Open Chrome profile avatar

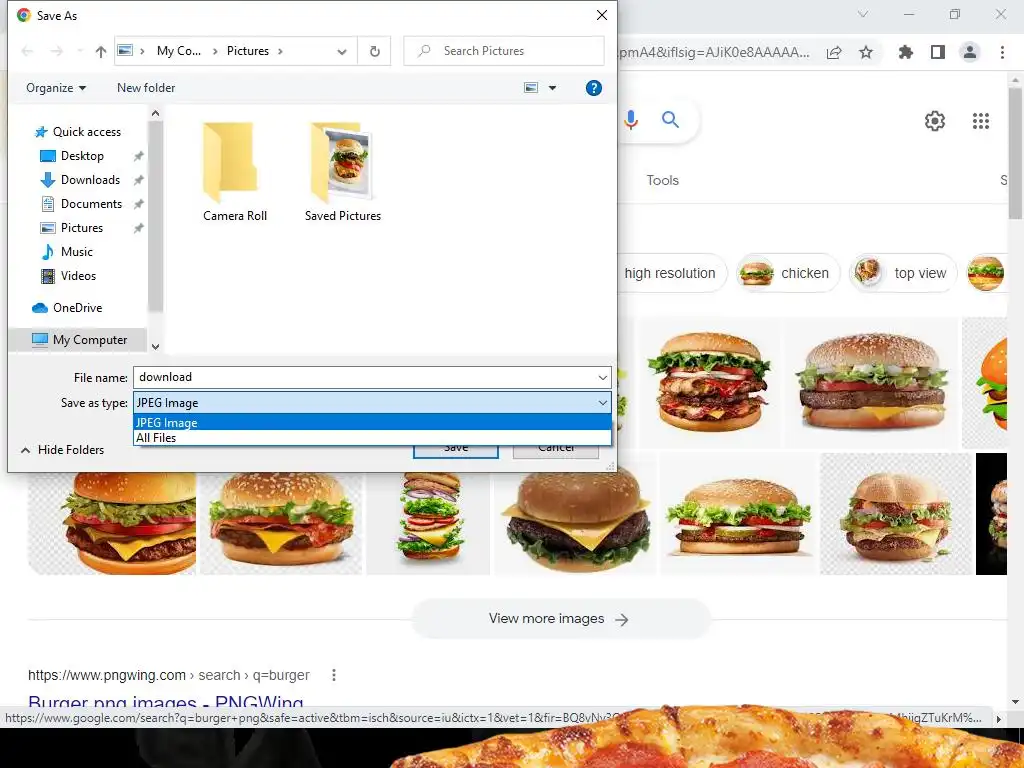(970, 52)
